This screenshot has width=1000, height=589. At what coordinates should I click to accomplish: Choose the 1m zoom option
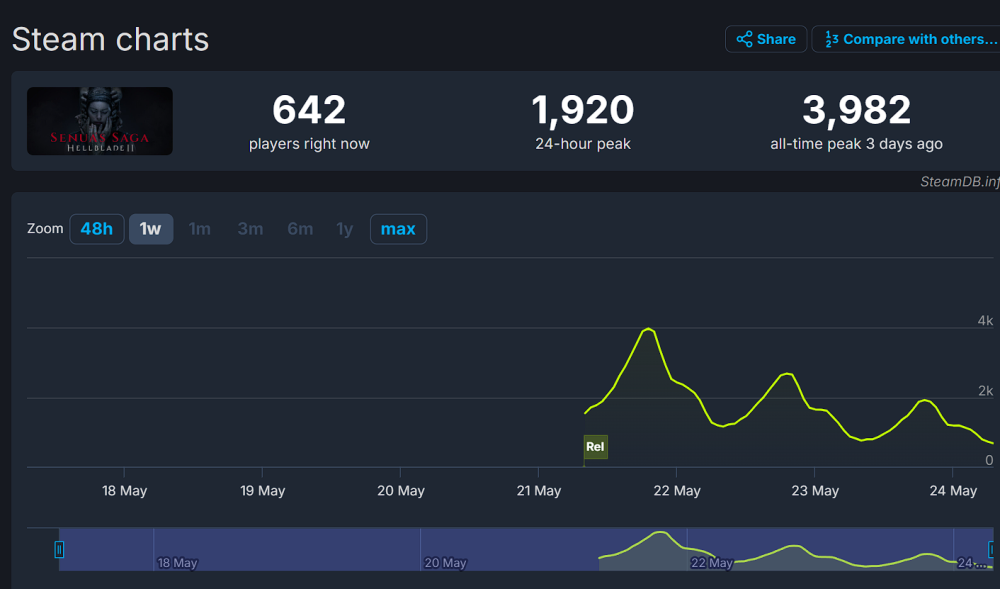click(200, 229)
